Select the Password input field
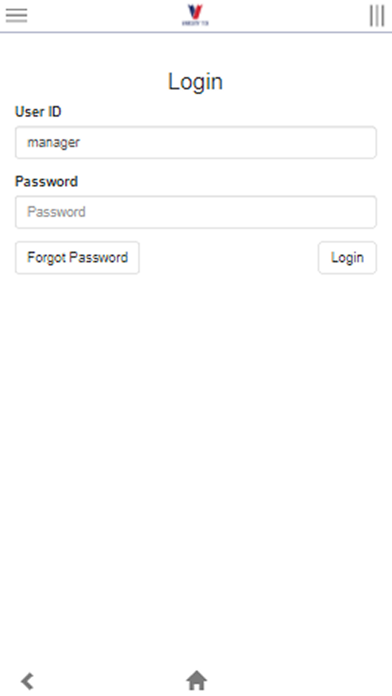The width and height of the screenshot is (392, 696). click(x=196, y=212)
